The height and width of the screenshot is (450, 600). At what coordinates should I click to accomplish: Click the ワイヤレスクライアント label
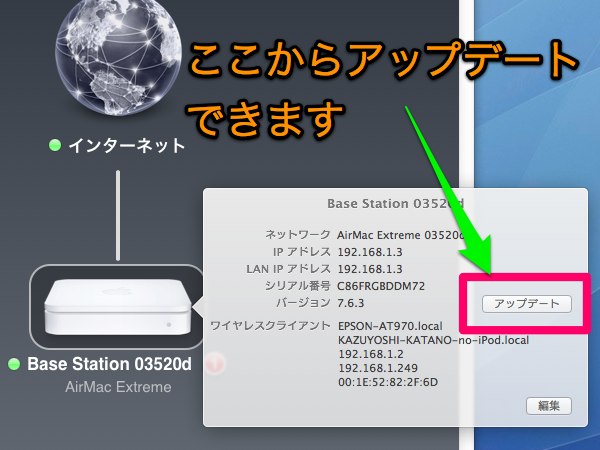[x=270, y=326]
